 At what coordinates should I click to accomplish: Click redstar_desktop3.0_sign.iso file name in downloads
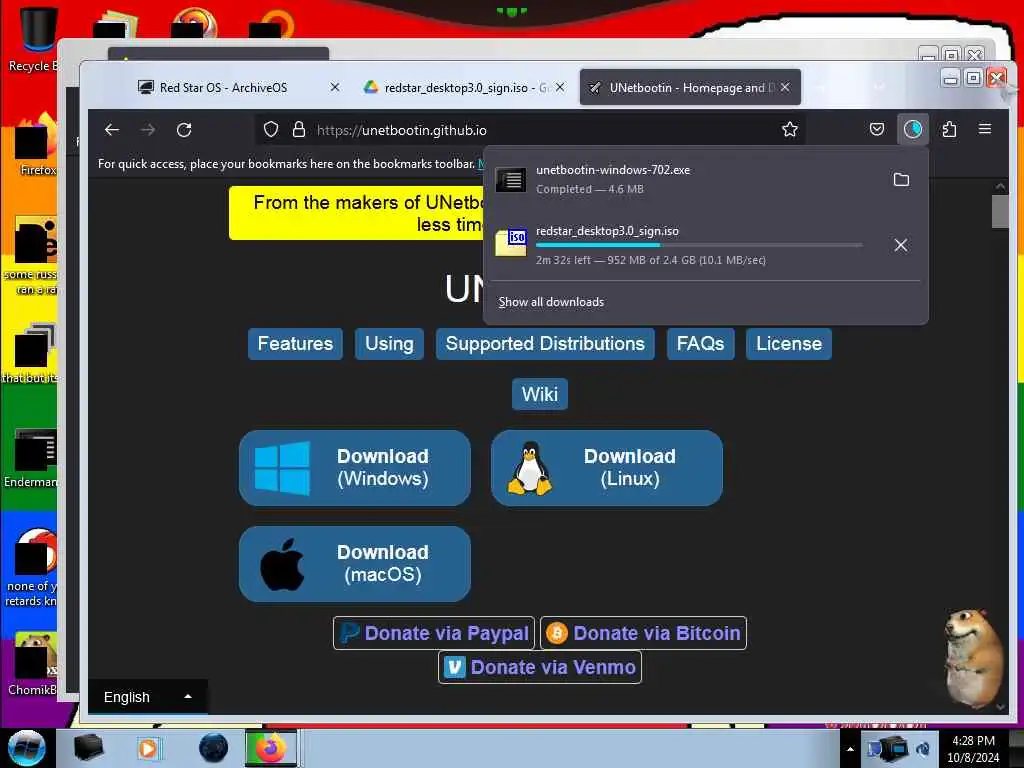tap(607, 231)
